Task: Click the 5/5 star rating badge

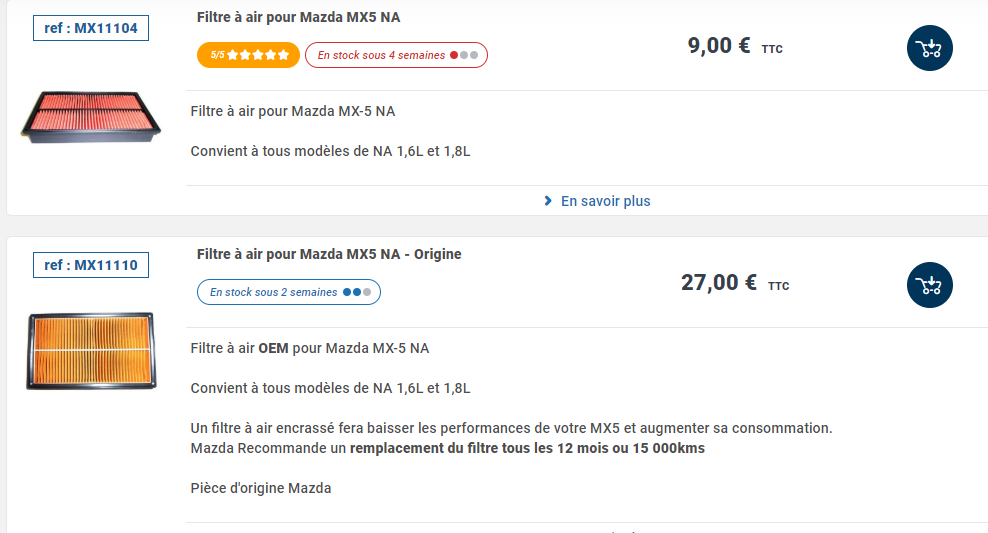Action: pyautogui.click(x=248, y=55)
